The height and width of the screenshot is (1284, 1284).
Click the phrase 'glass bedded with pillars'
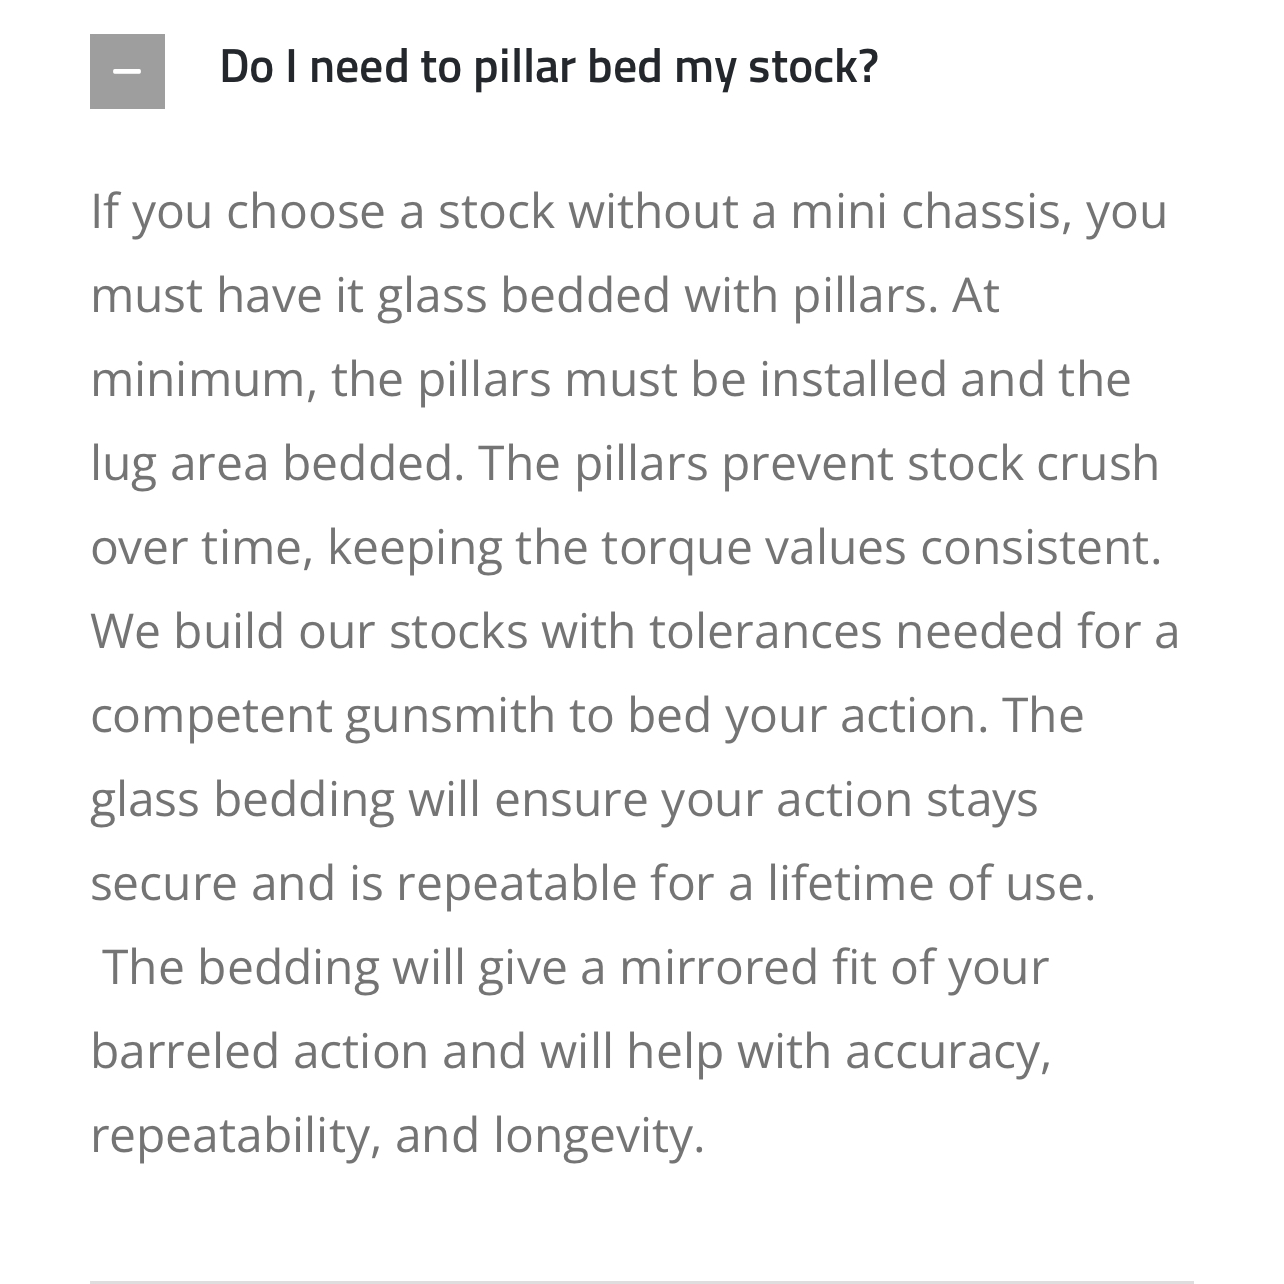click(x=658, y=296)
